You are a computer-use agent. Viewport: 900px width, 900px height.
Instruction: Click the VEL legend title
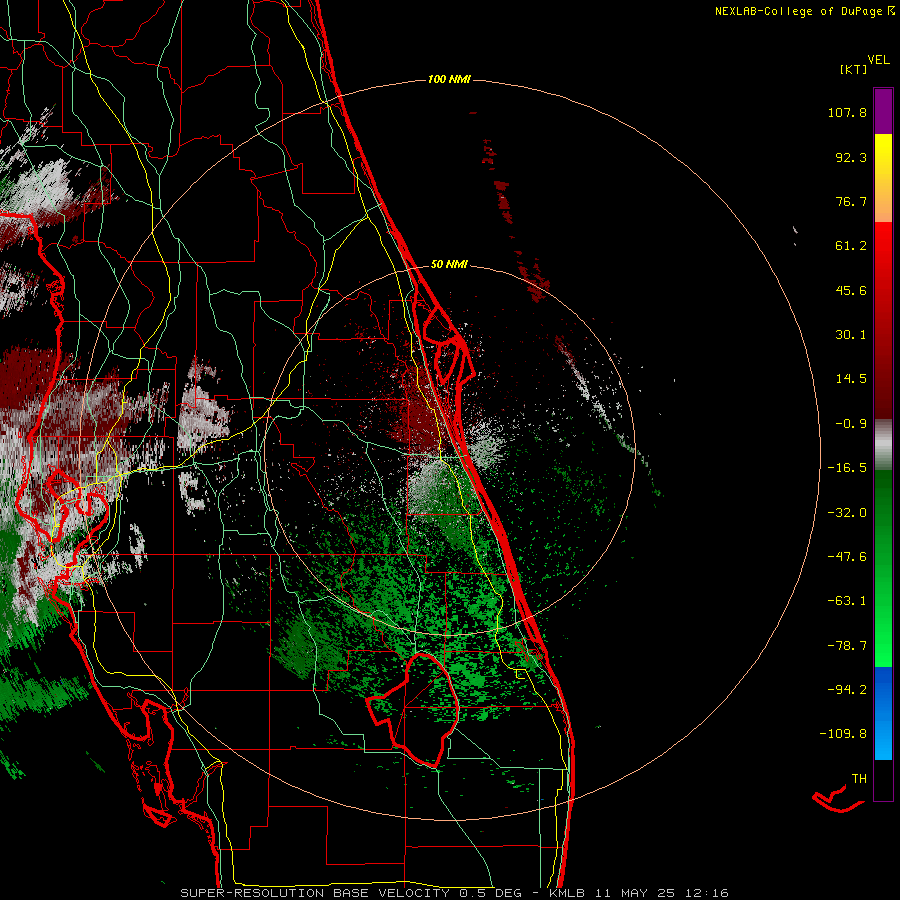point(878,60)
